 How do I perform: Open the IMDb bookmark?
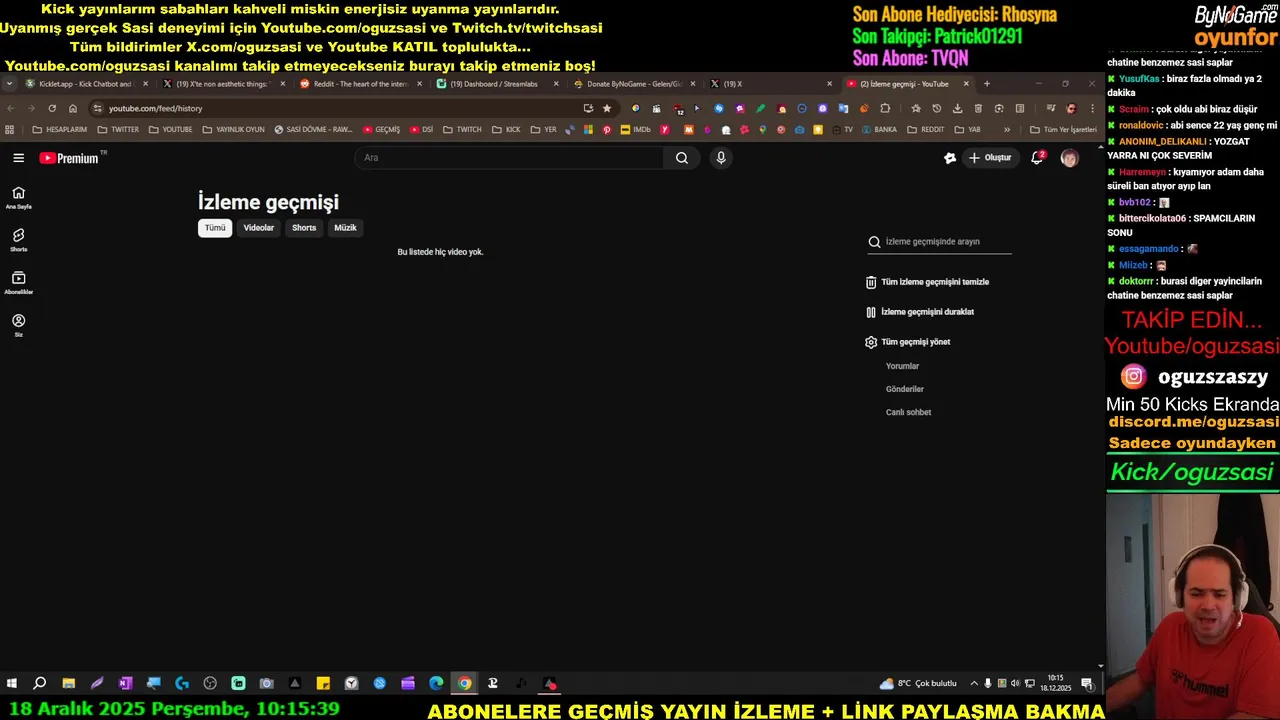(x=635, y=130)
